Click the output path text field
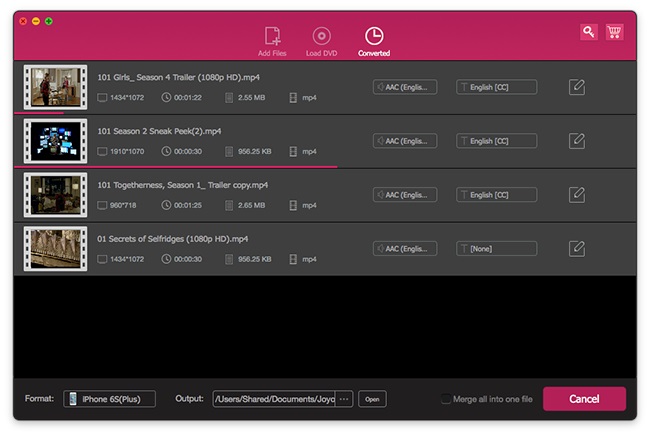Screen dimensions: 650x436 (x=274, y=399)
